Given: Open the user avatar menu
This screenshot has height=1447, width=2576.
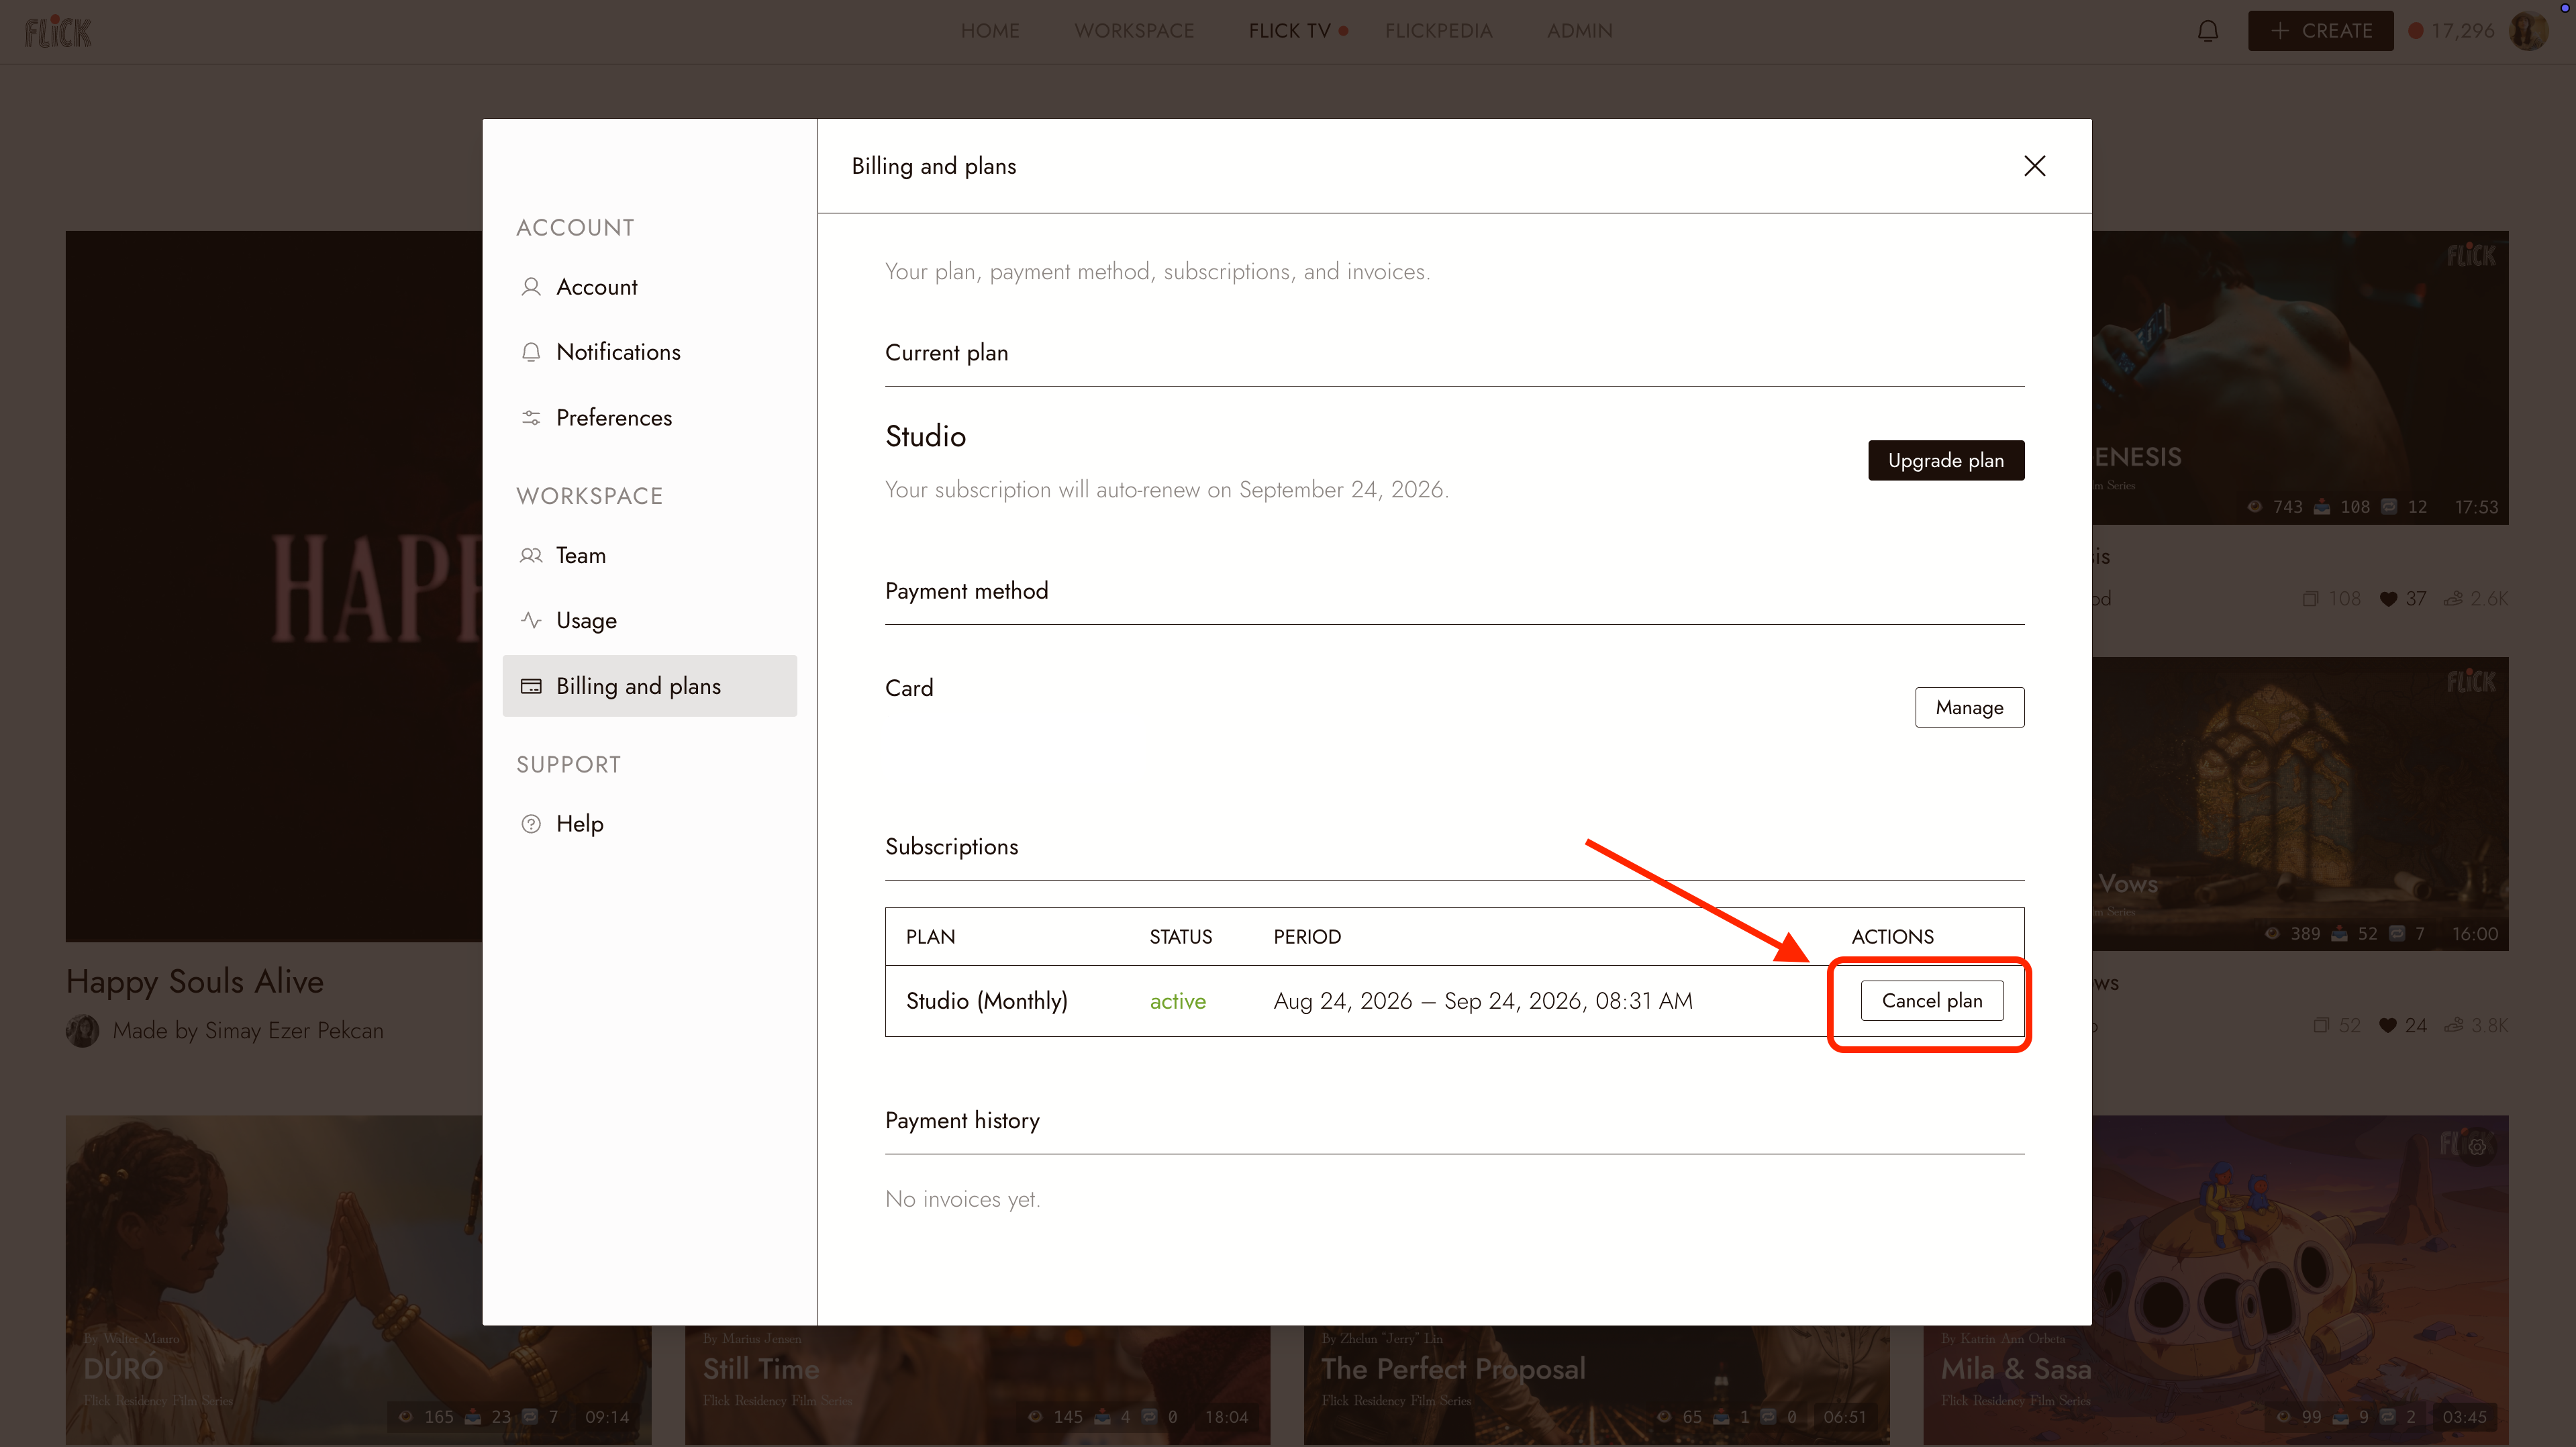Looking at the screenshot, I should click(2529, 31).
